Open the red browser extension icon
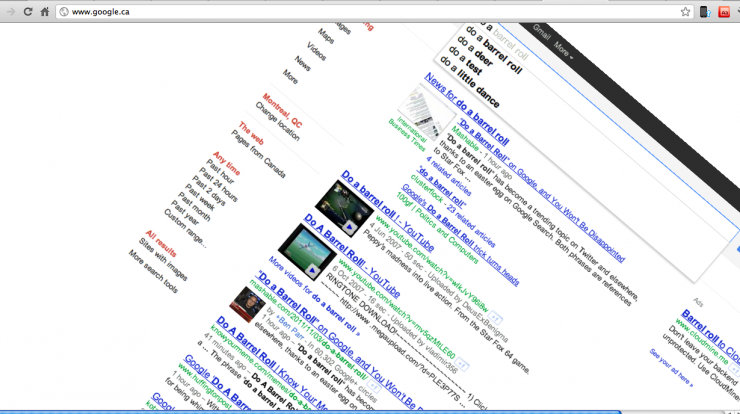Screen dimensions: 740x414 (724, 12)
